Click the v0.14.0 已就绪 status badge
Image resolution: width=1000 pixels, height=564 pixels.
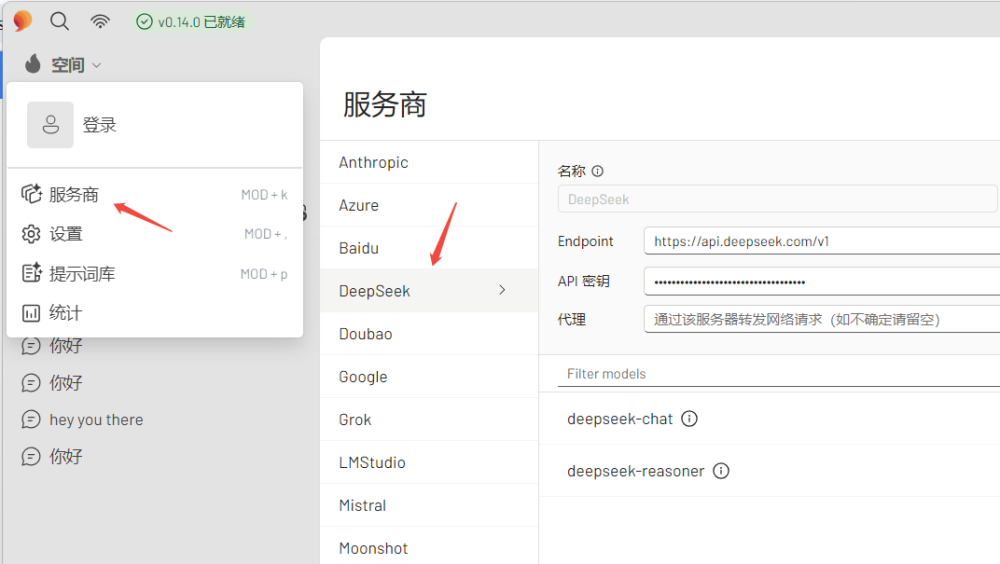coord(190,21)
